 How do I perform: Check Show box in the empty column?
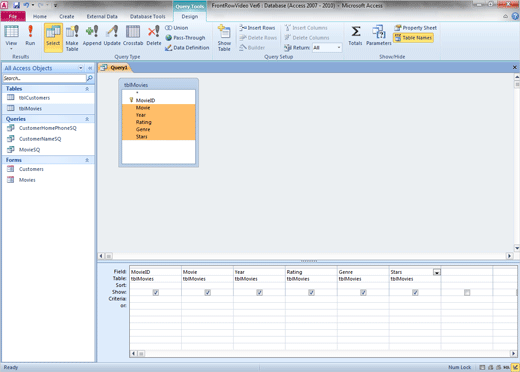(467, 293)
